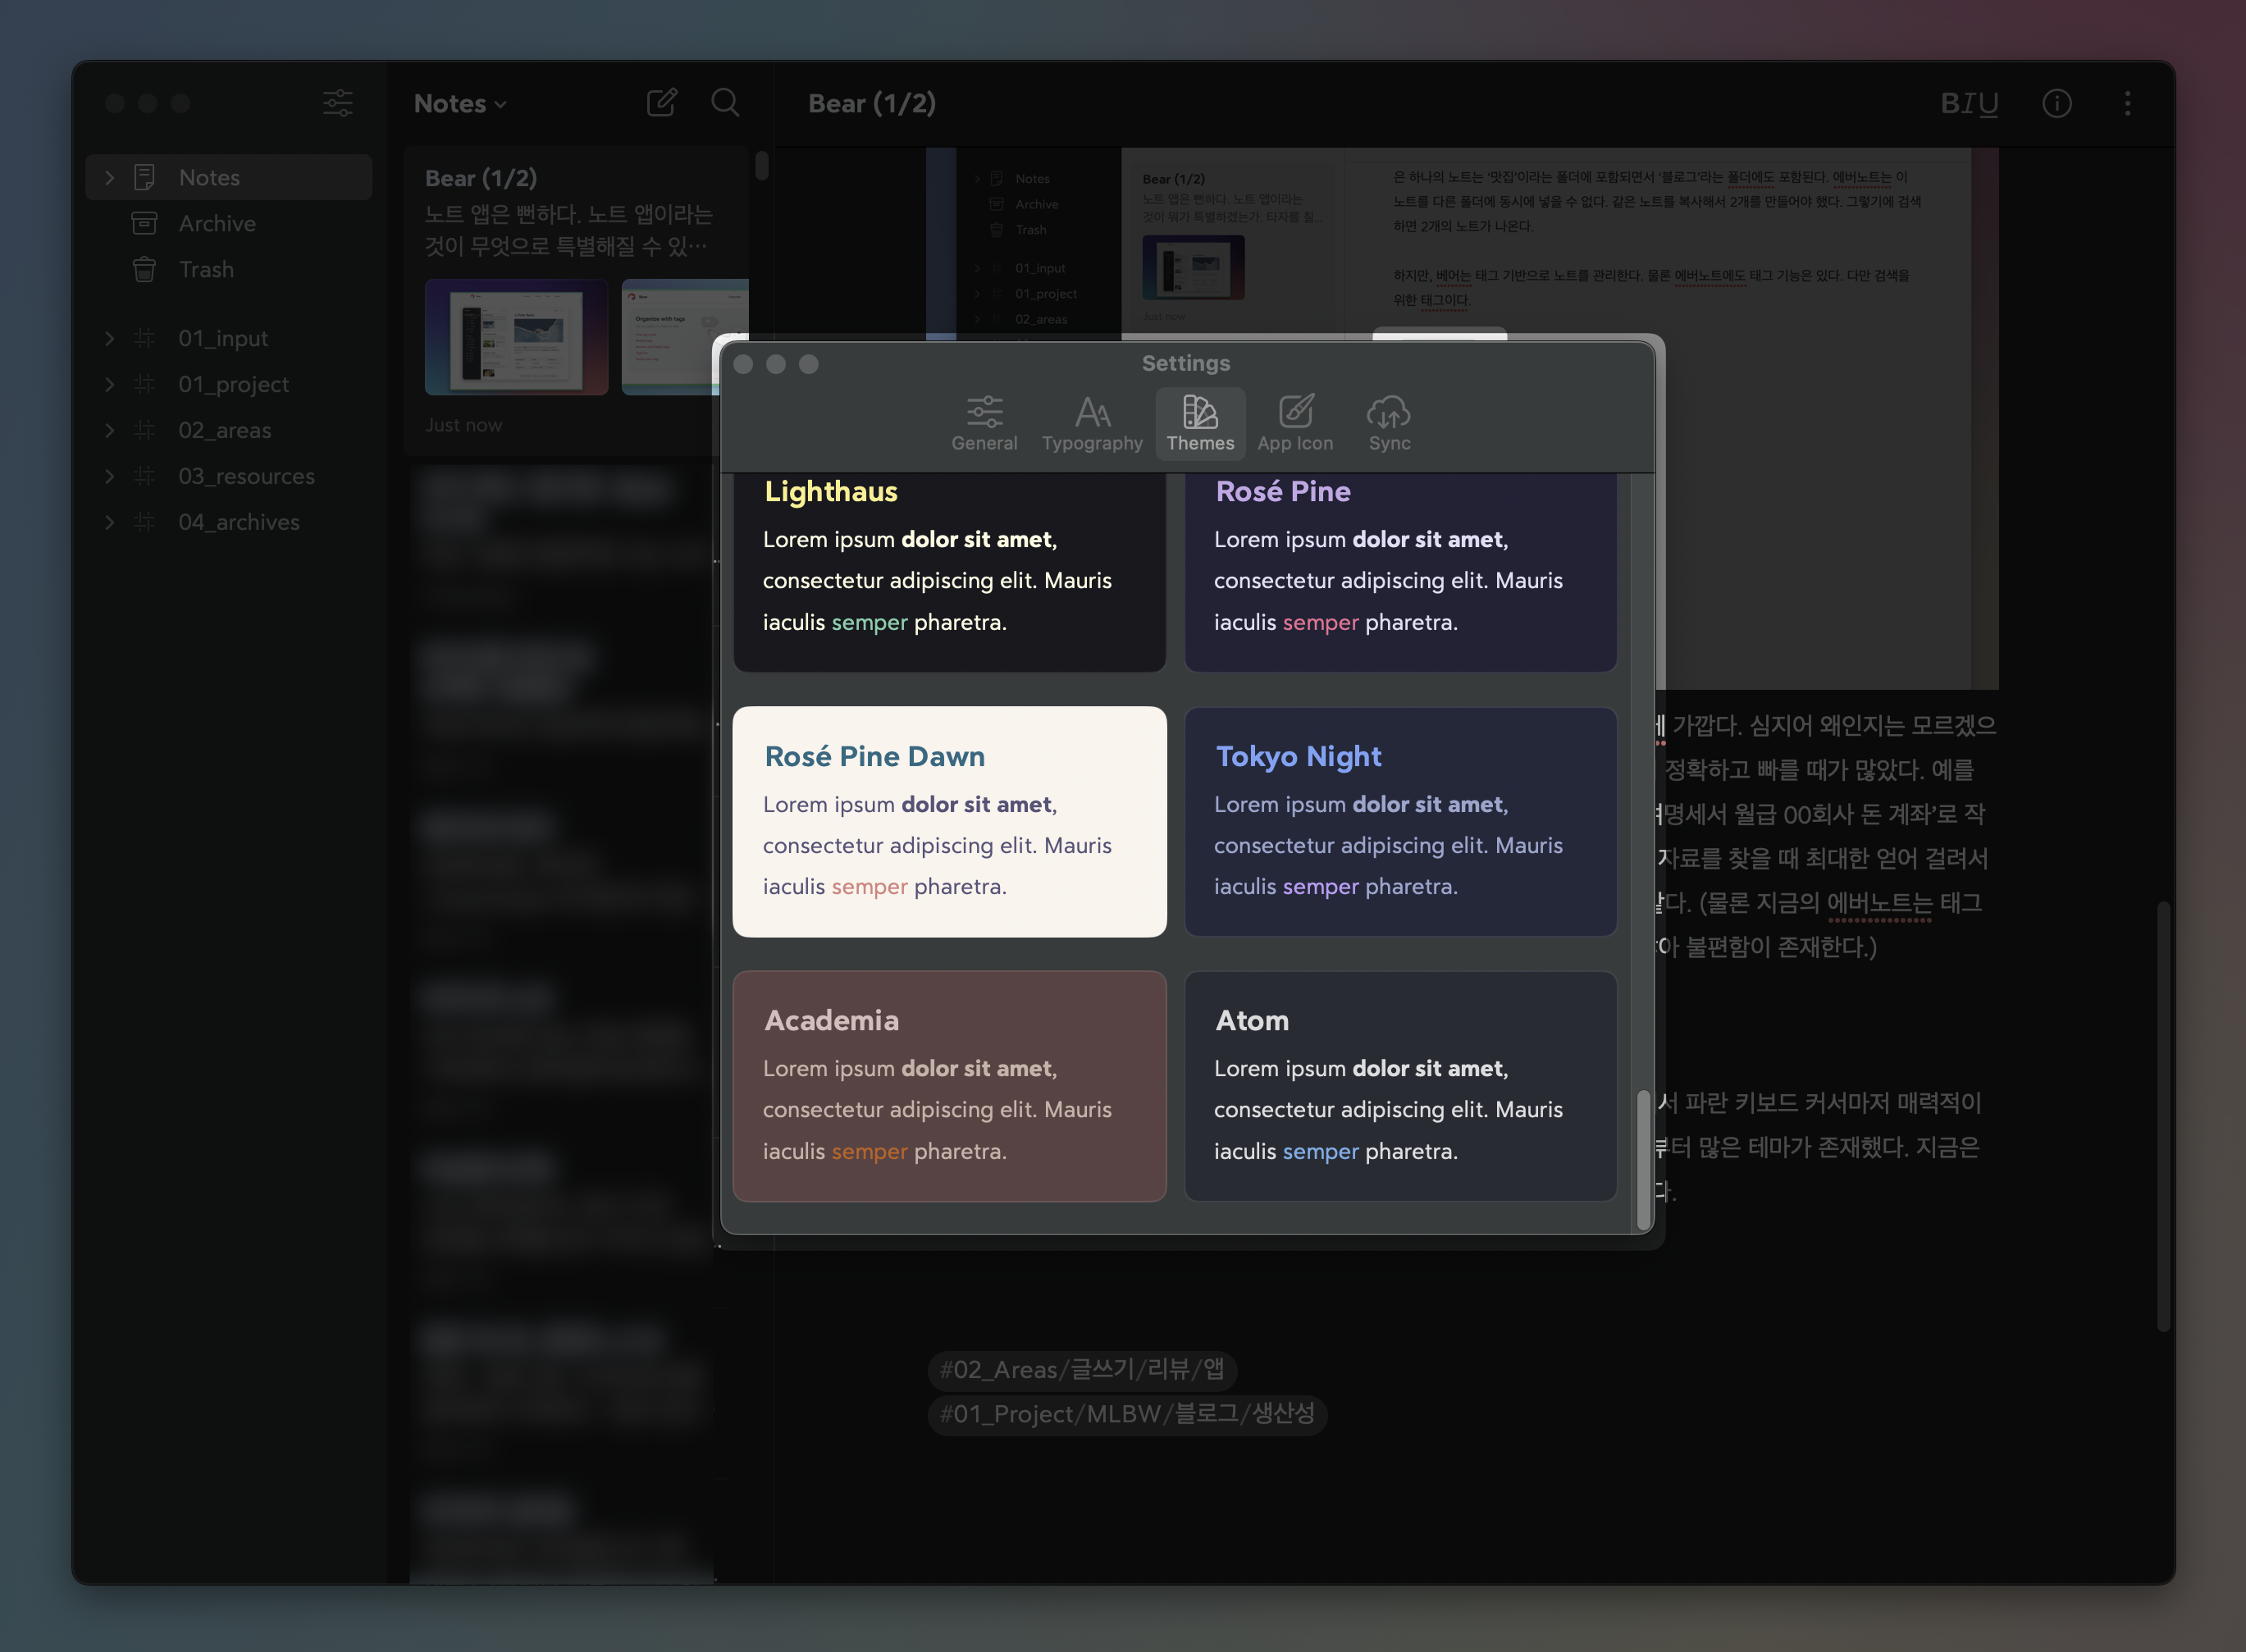Open the Archive folder in sidebar
Image resolution: width=2246 pixels, height=1652 pixels.
tap(229, 224)
